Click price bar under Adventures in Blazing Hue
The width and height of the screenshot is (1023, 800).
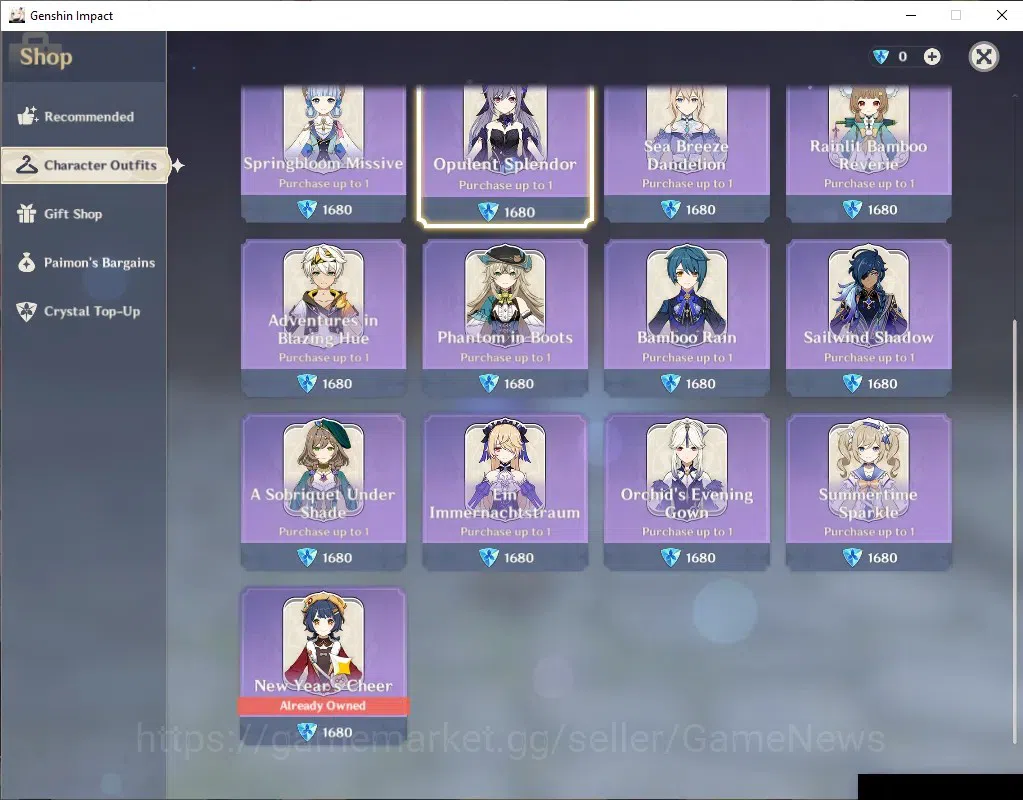coord(324,384)
